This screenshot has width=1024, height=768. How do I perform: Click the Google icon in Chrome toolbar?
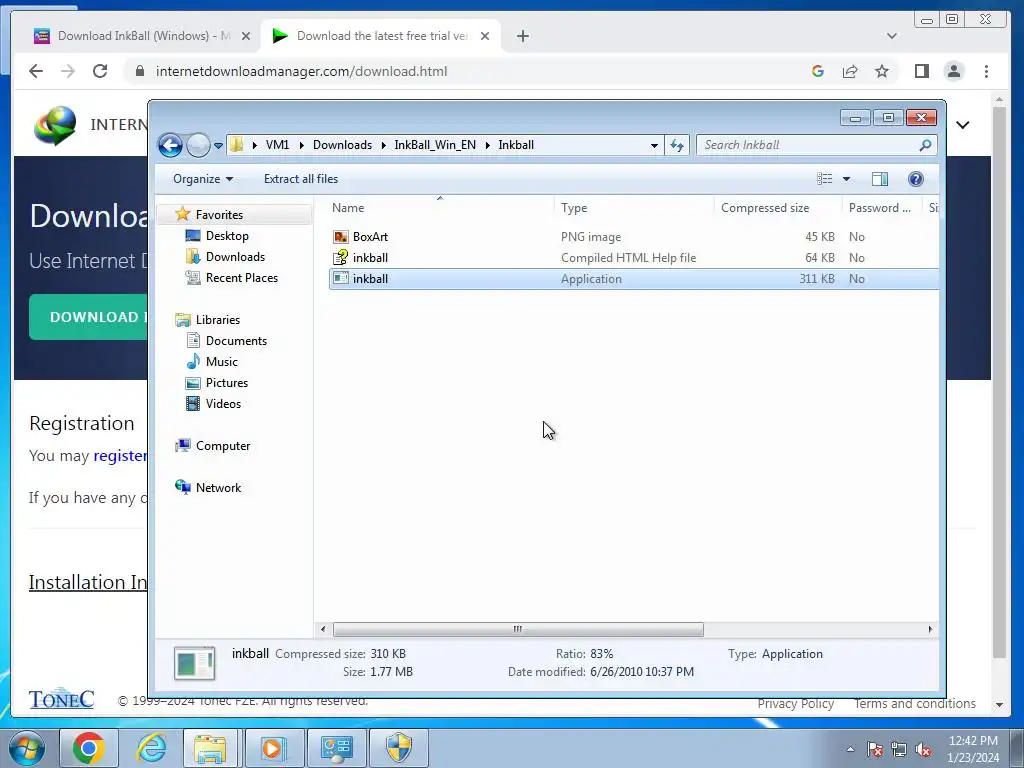[818, 71]
